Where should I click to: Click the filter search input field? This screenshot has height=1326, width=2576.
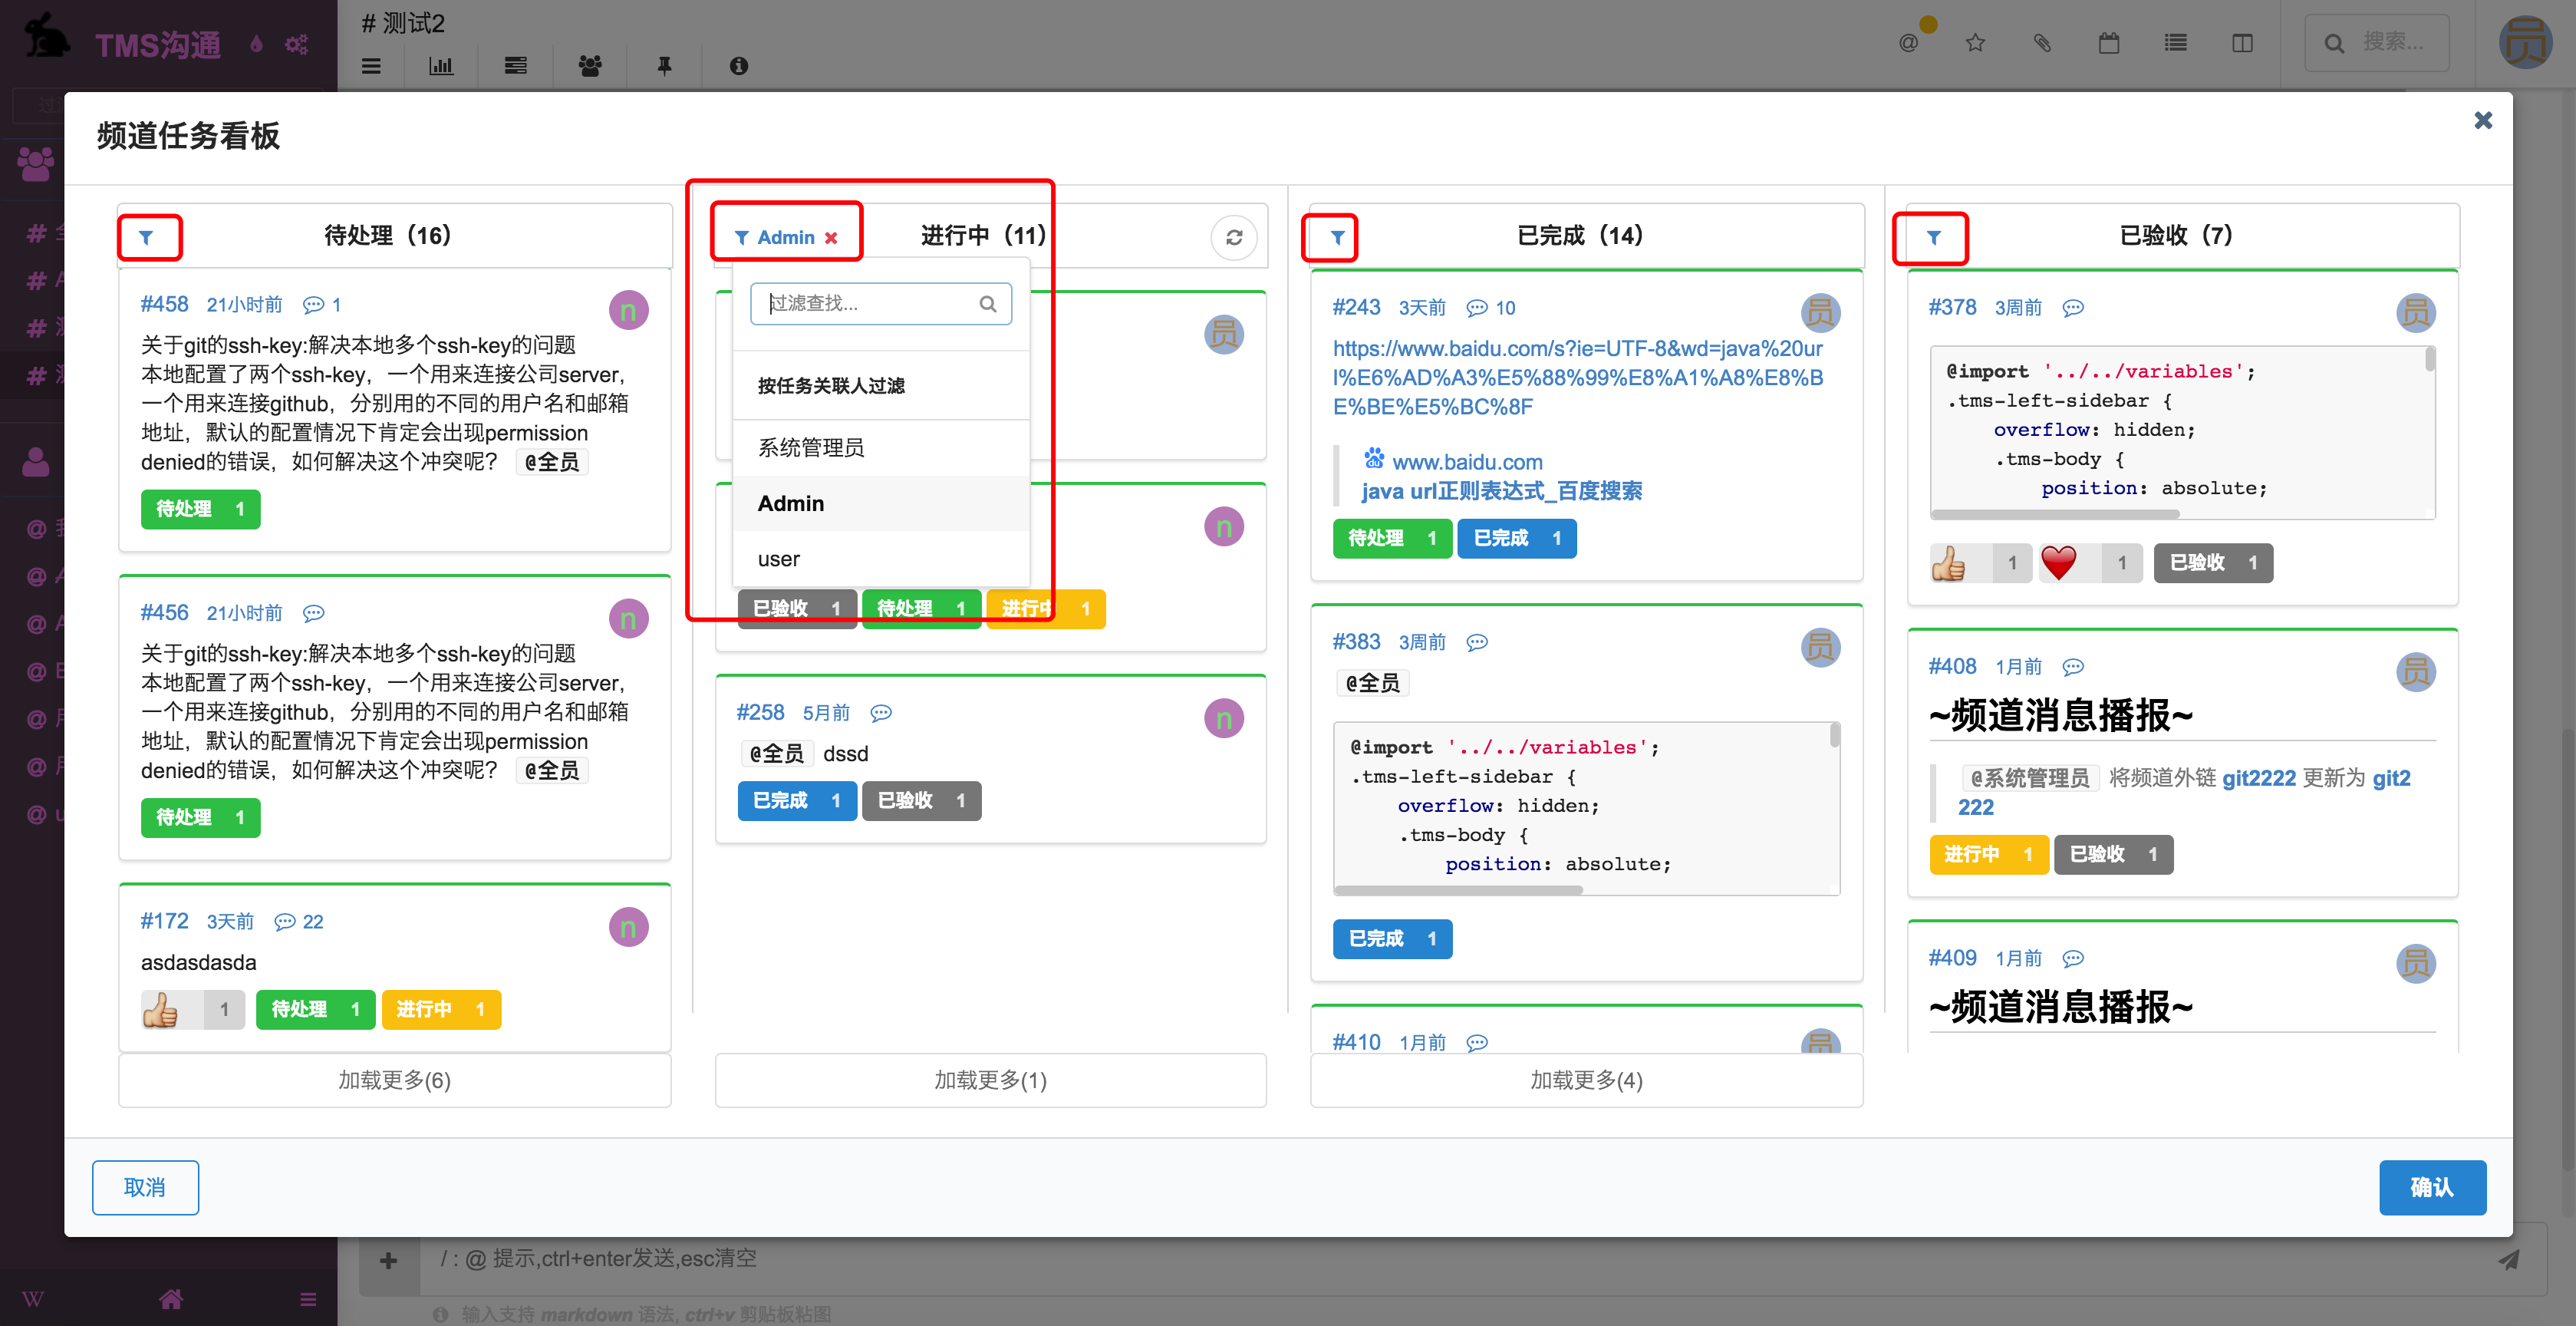tap(880, 303)
